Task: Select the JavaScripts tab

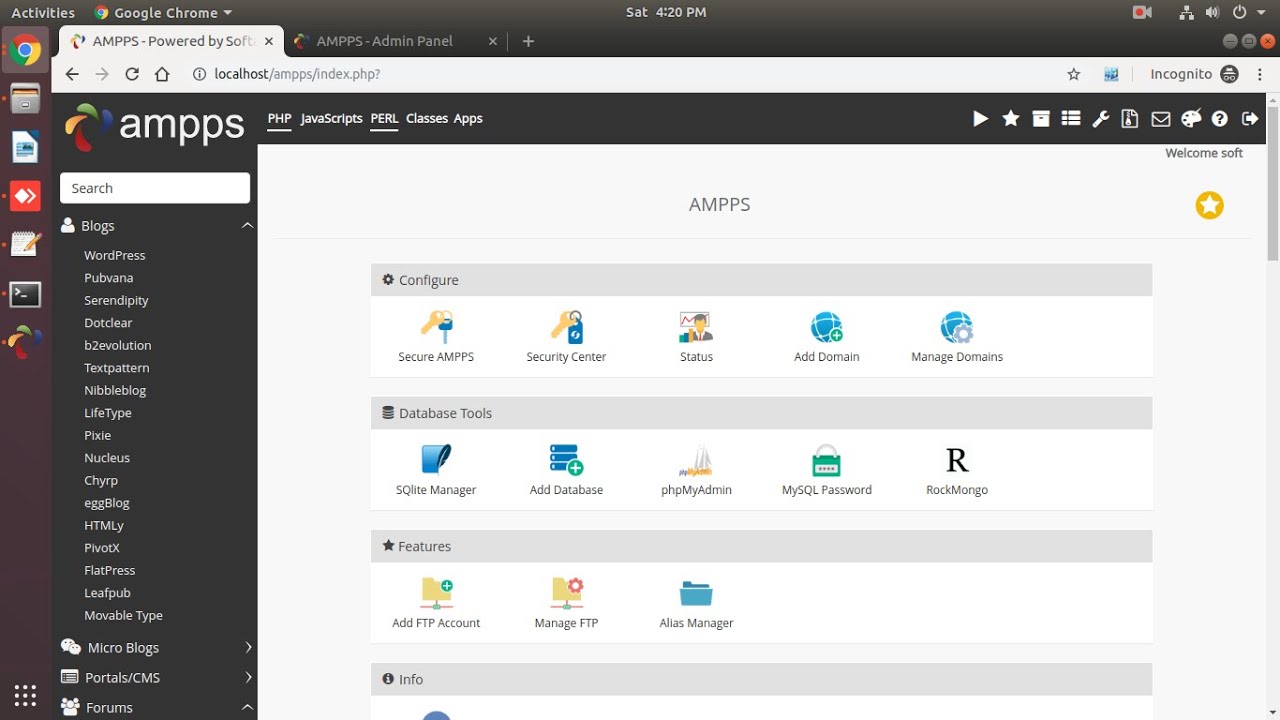Action: [x=331, y=118]
